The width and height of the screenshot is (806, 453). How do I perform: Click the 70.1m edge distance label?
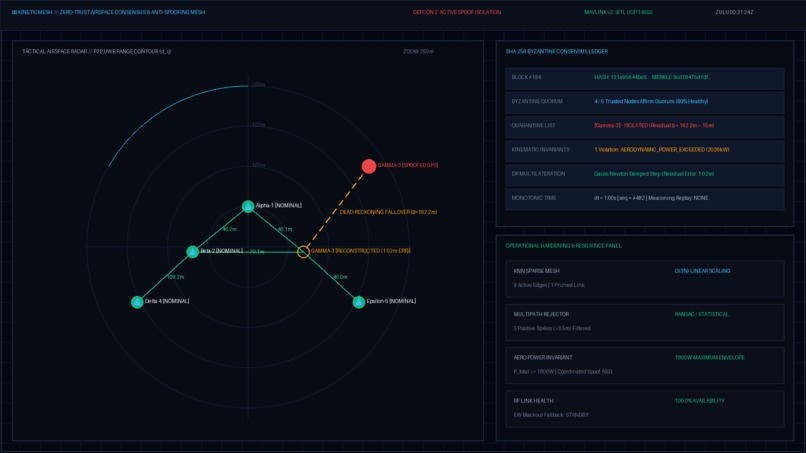(257, 252)
